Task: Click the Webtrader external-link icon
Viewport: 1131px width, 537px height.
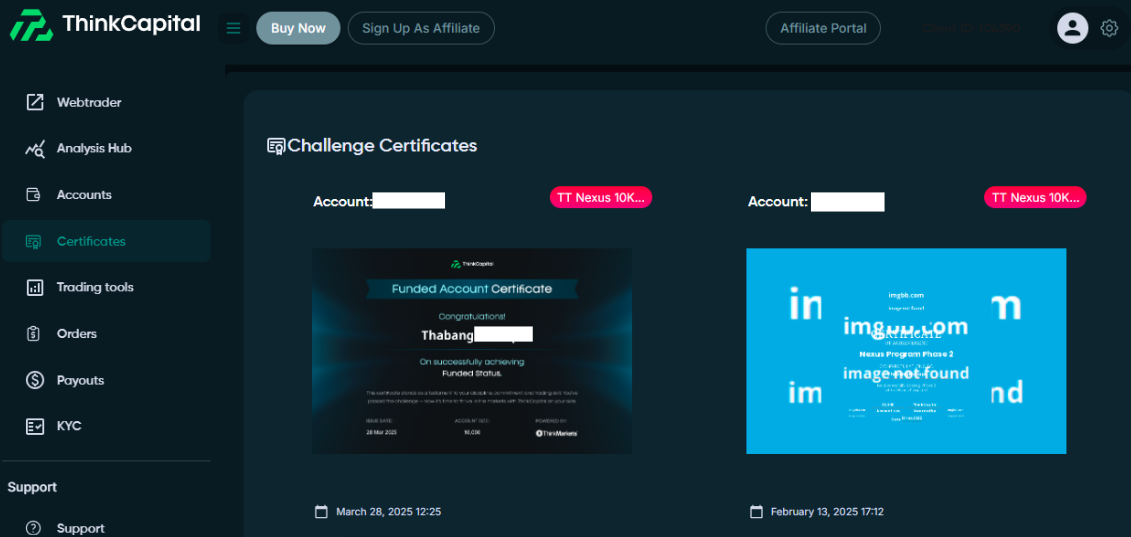Action: (x=35, y=102)
